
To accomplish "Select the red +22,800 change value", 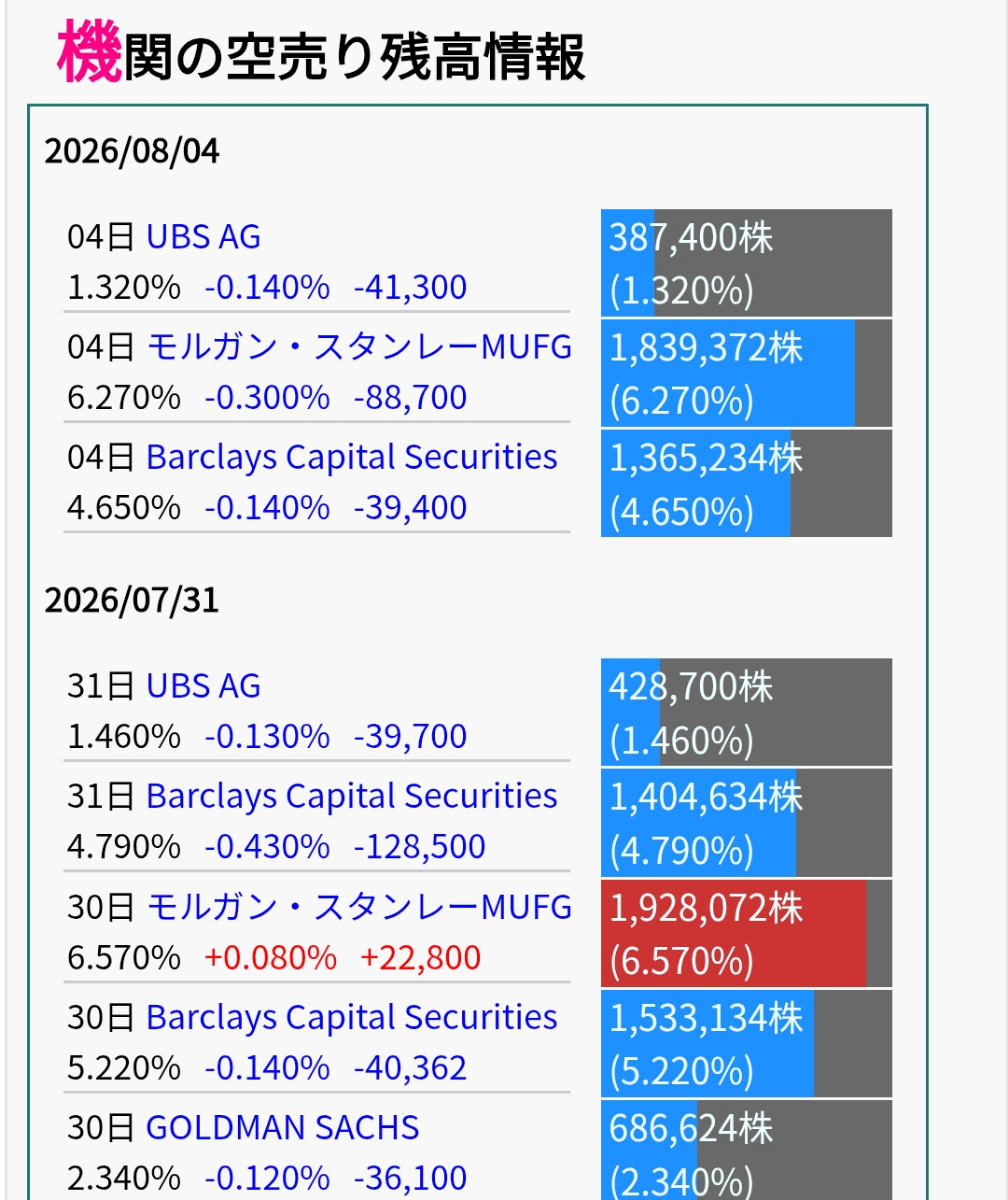I will [420, 958].
